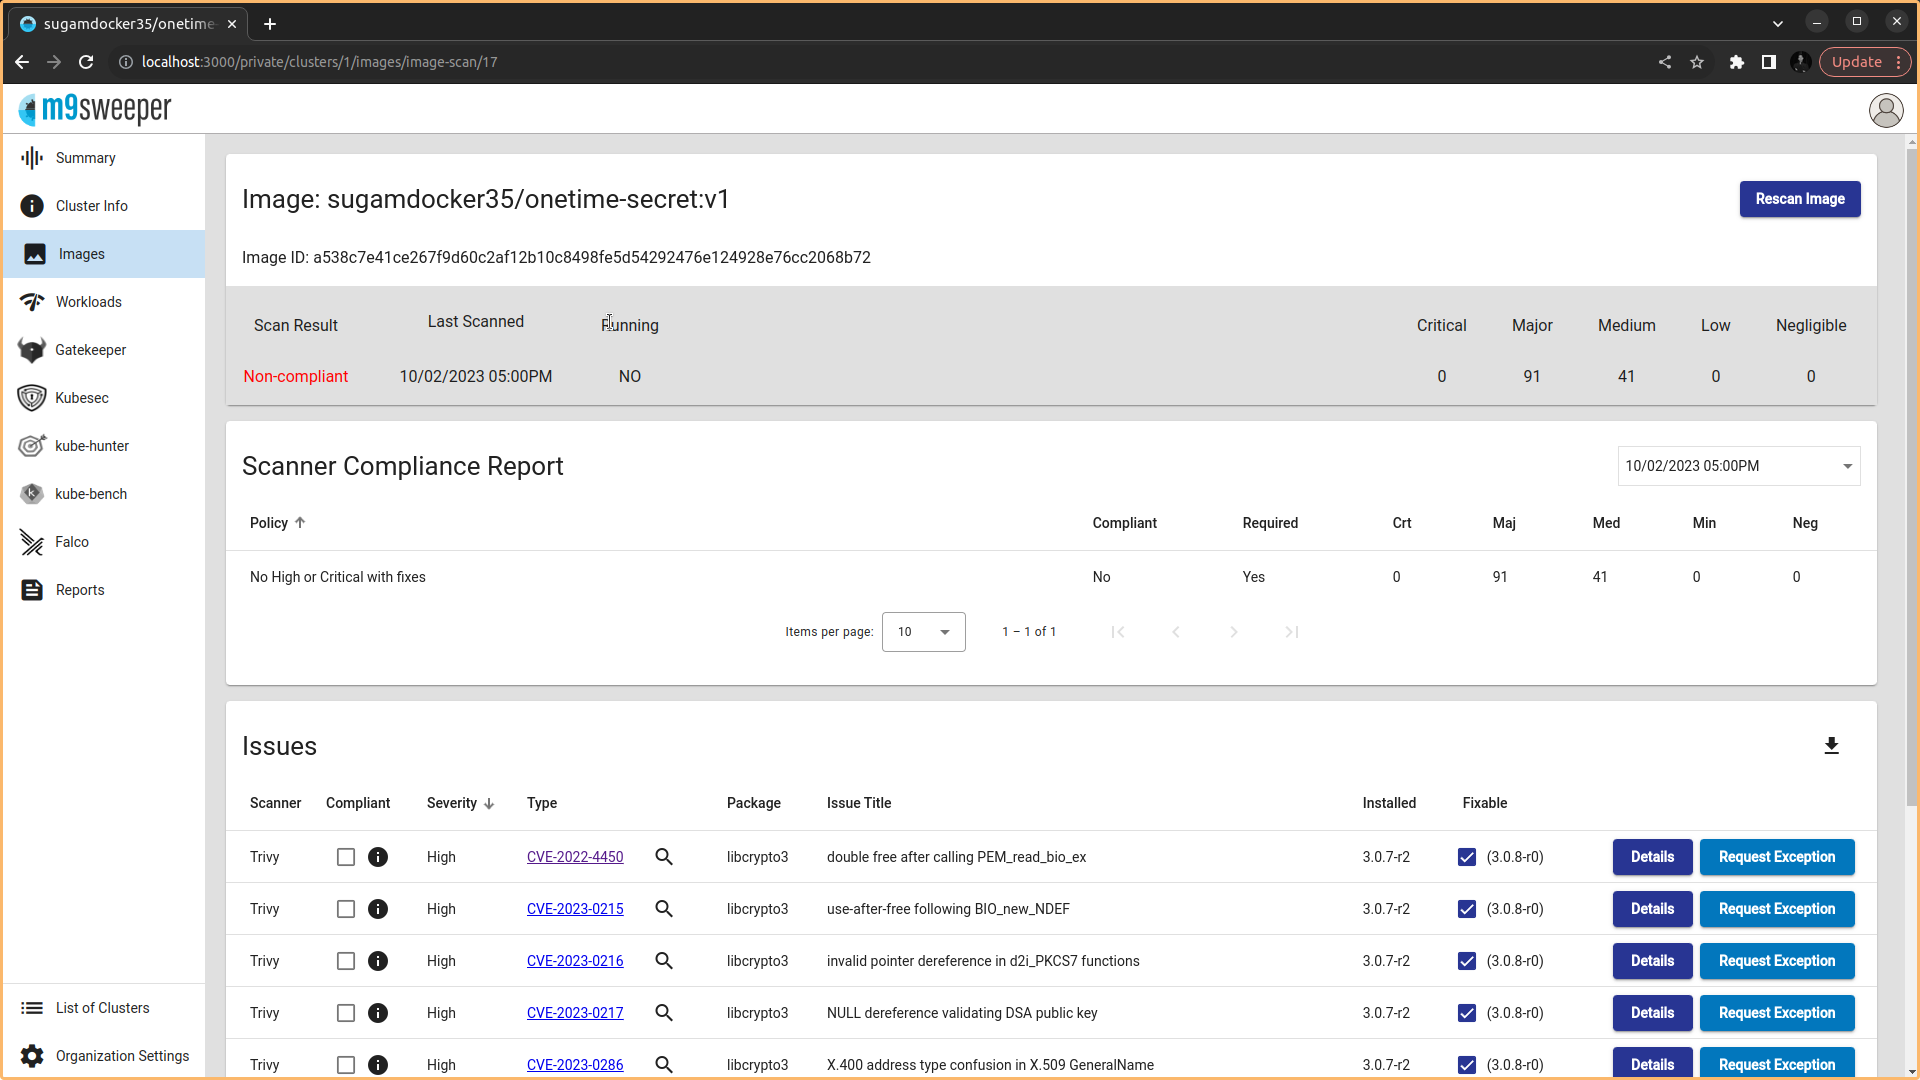Select Workloads in the sidebar menu

click(x=88, y=302)
